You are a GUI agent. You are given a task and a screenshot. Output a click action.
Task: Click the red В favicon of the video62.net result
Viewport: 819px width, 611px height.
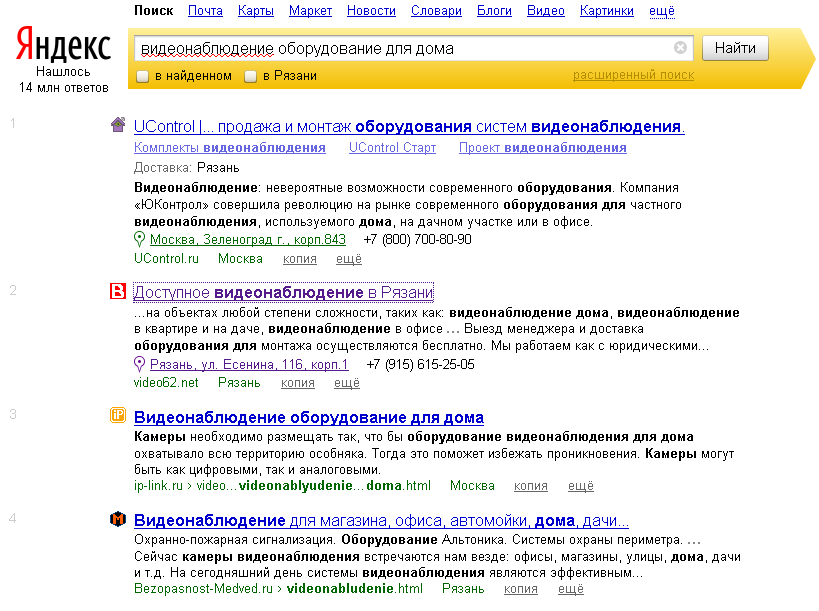pyautogui.click(x=117, y=293)
